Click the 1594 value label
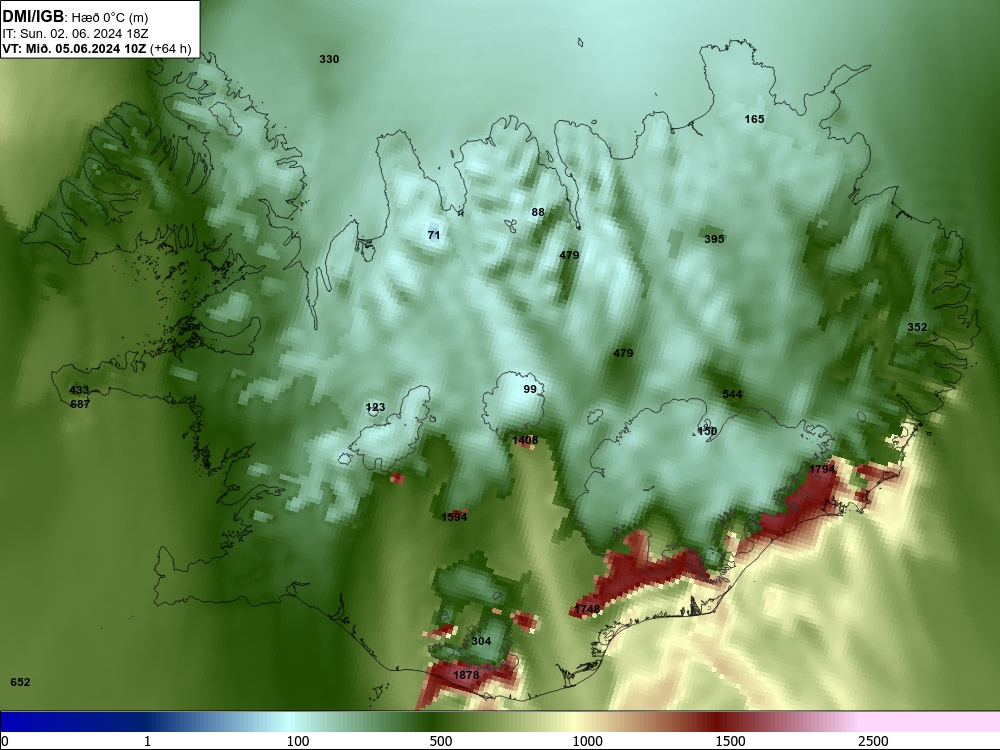The height and width of the screenshot is (750, 1000). tap(454, 517)
